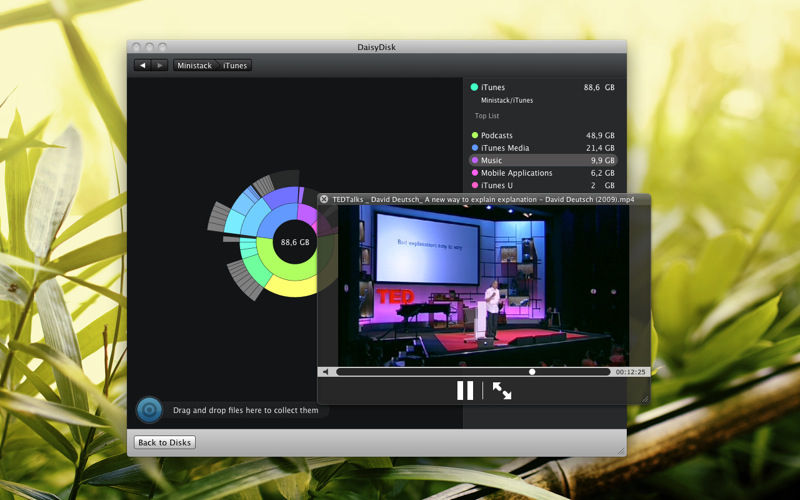Select iTunes Media in the Top List

(543, 148)
